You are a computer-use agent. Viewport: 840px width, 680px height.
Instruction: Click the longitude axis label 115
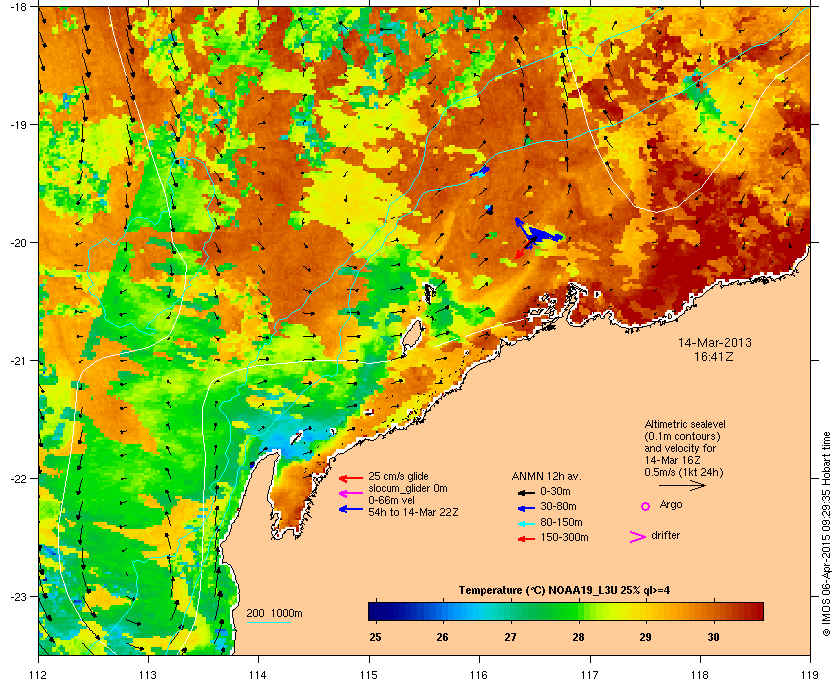(x=369, y=674)
